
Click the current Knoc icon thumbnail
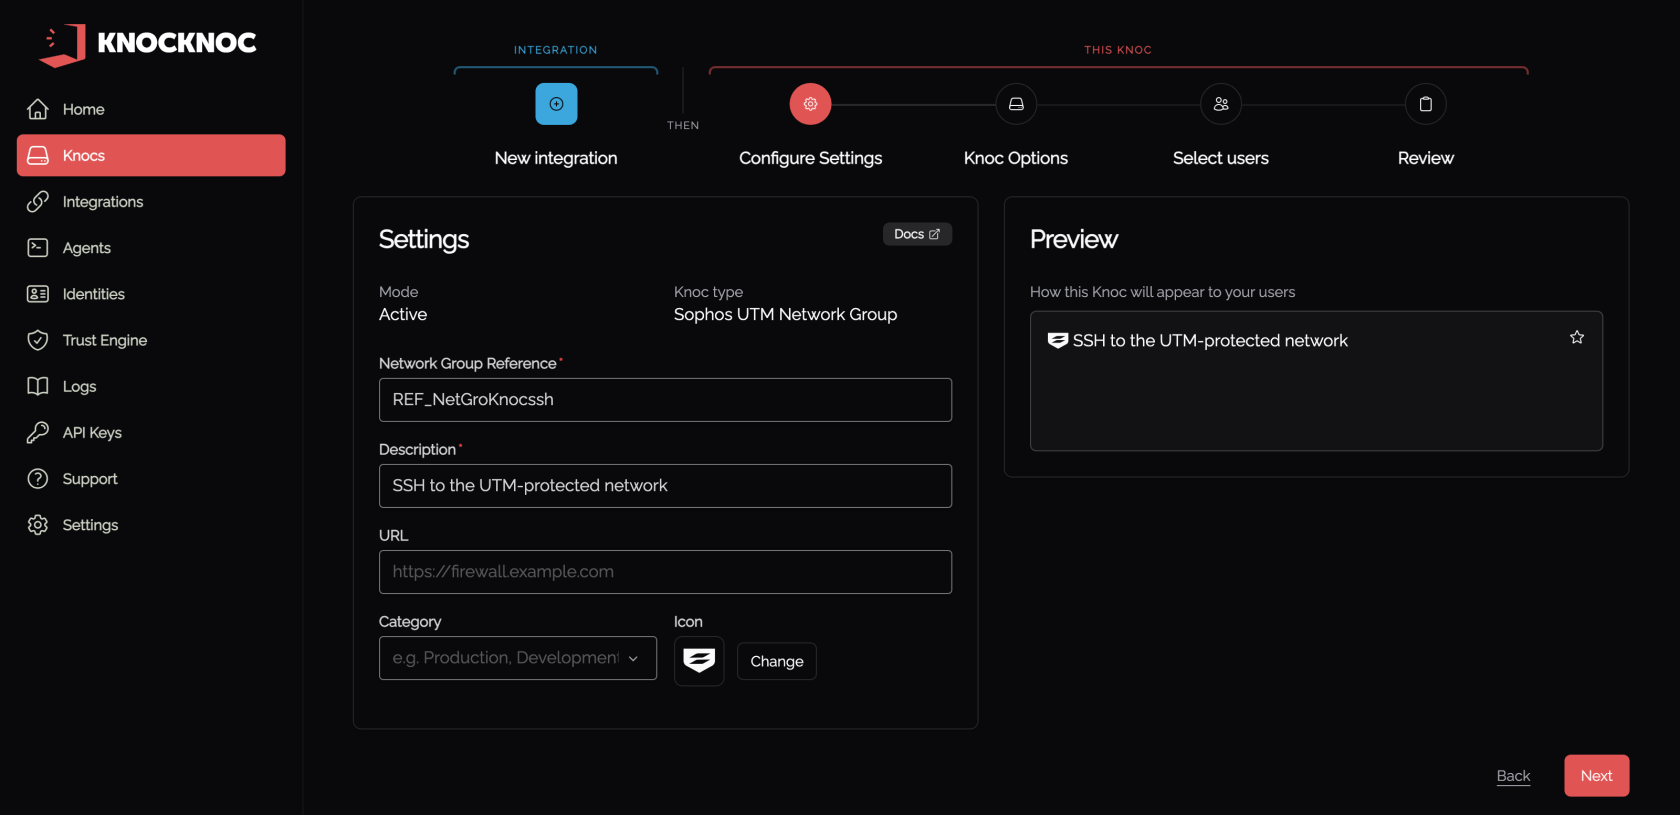pos(699,661)
